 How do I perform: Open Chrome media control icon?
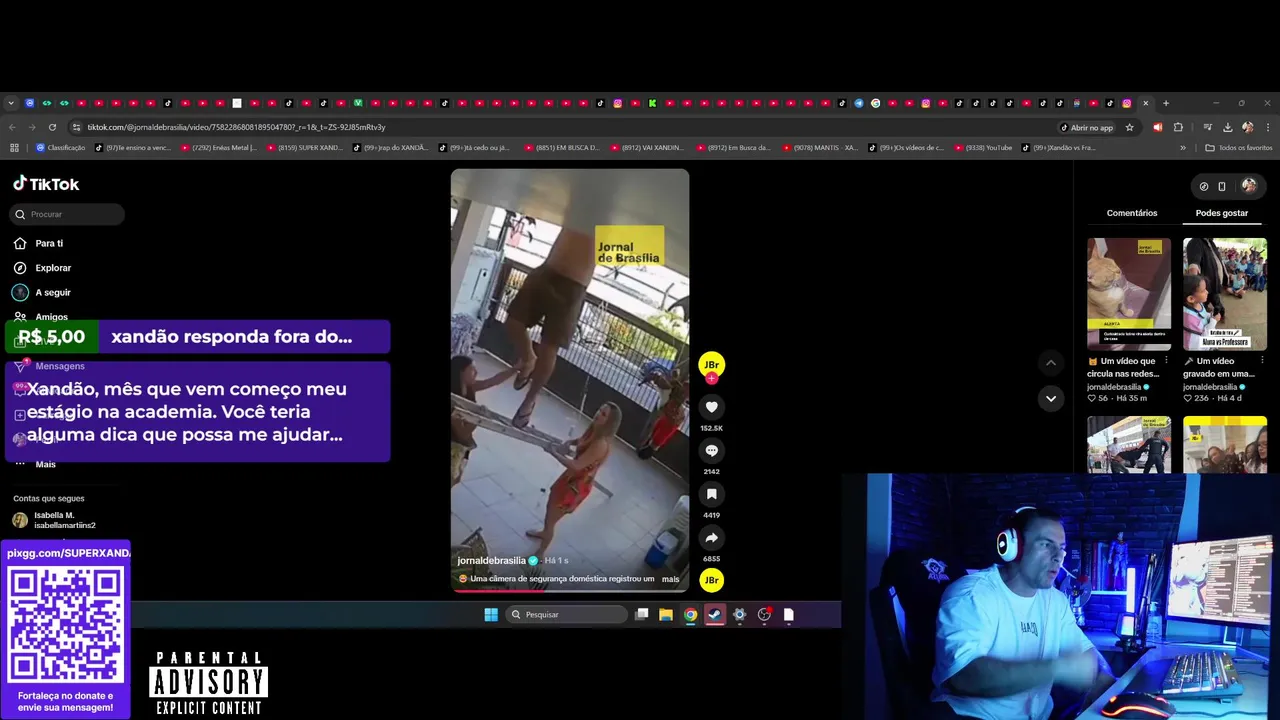(1207, 127)
